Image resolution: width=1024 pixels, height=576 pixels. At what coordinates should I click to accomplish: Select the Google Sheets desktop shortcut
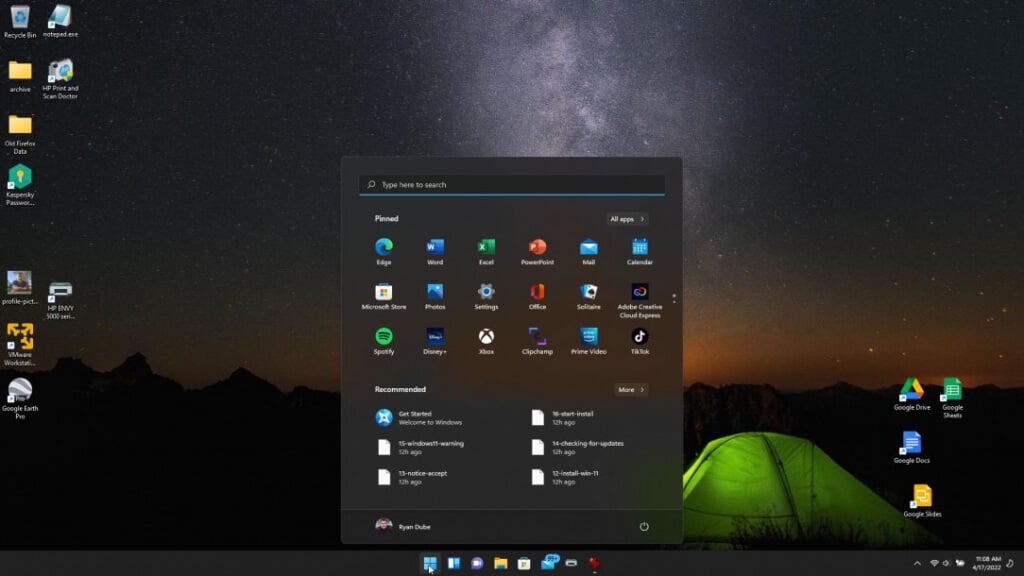click(952, 398)
